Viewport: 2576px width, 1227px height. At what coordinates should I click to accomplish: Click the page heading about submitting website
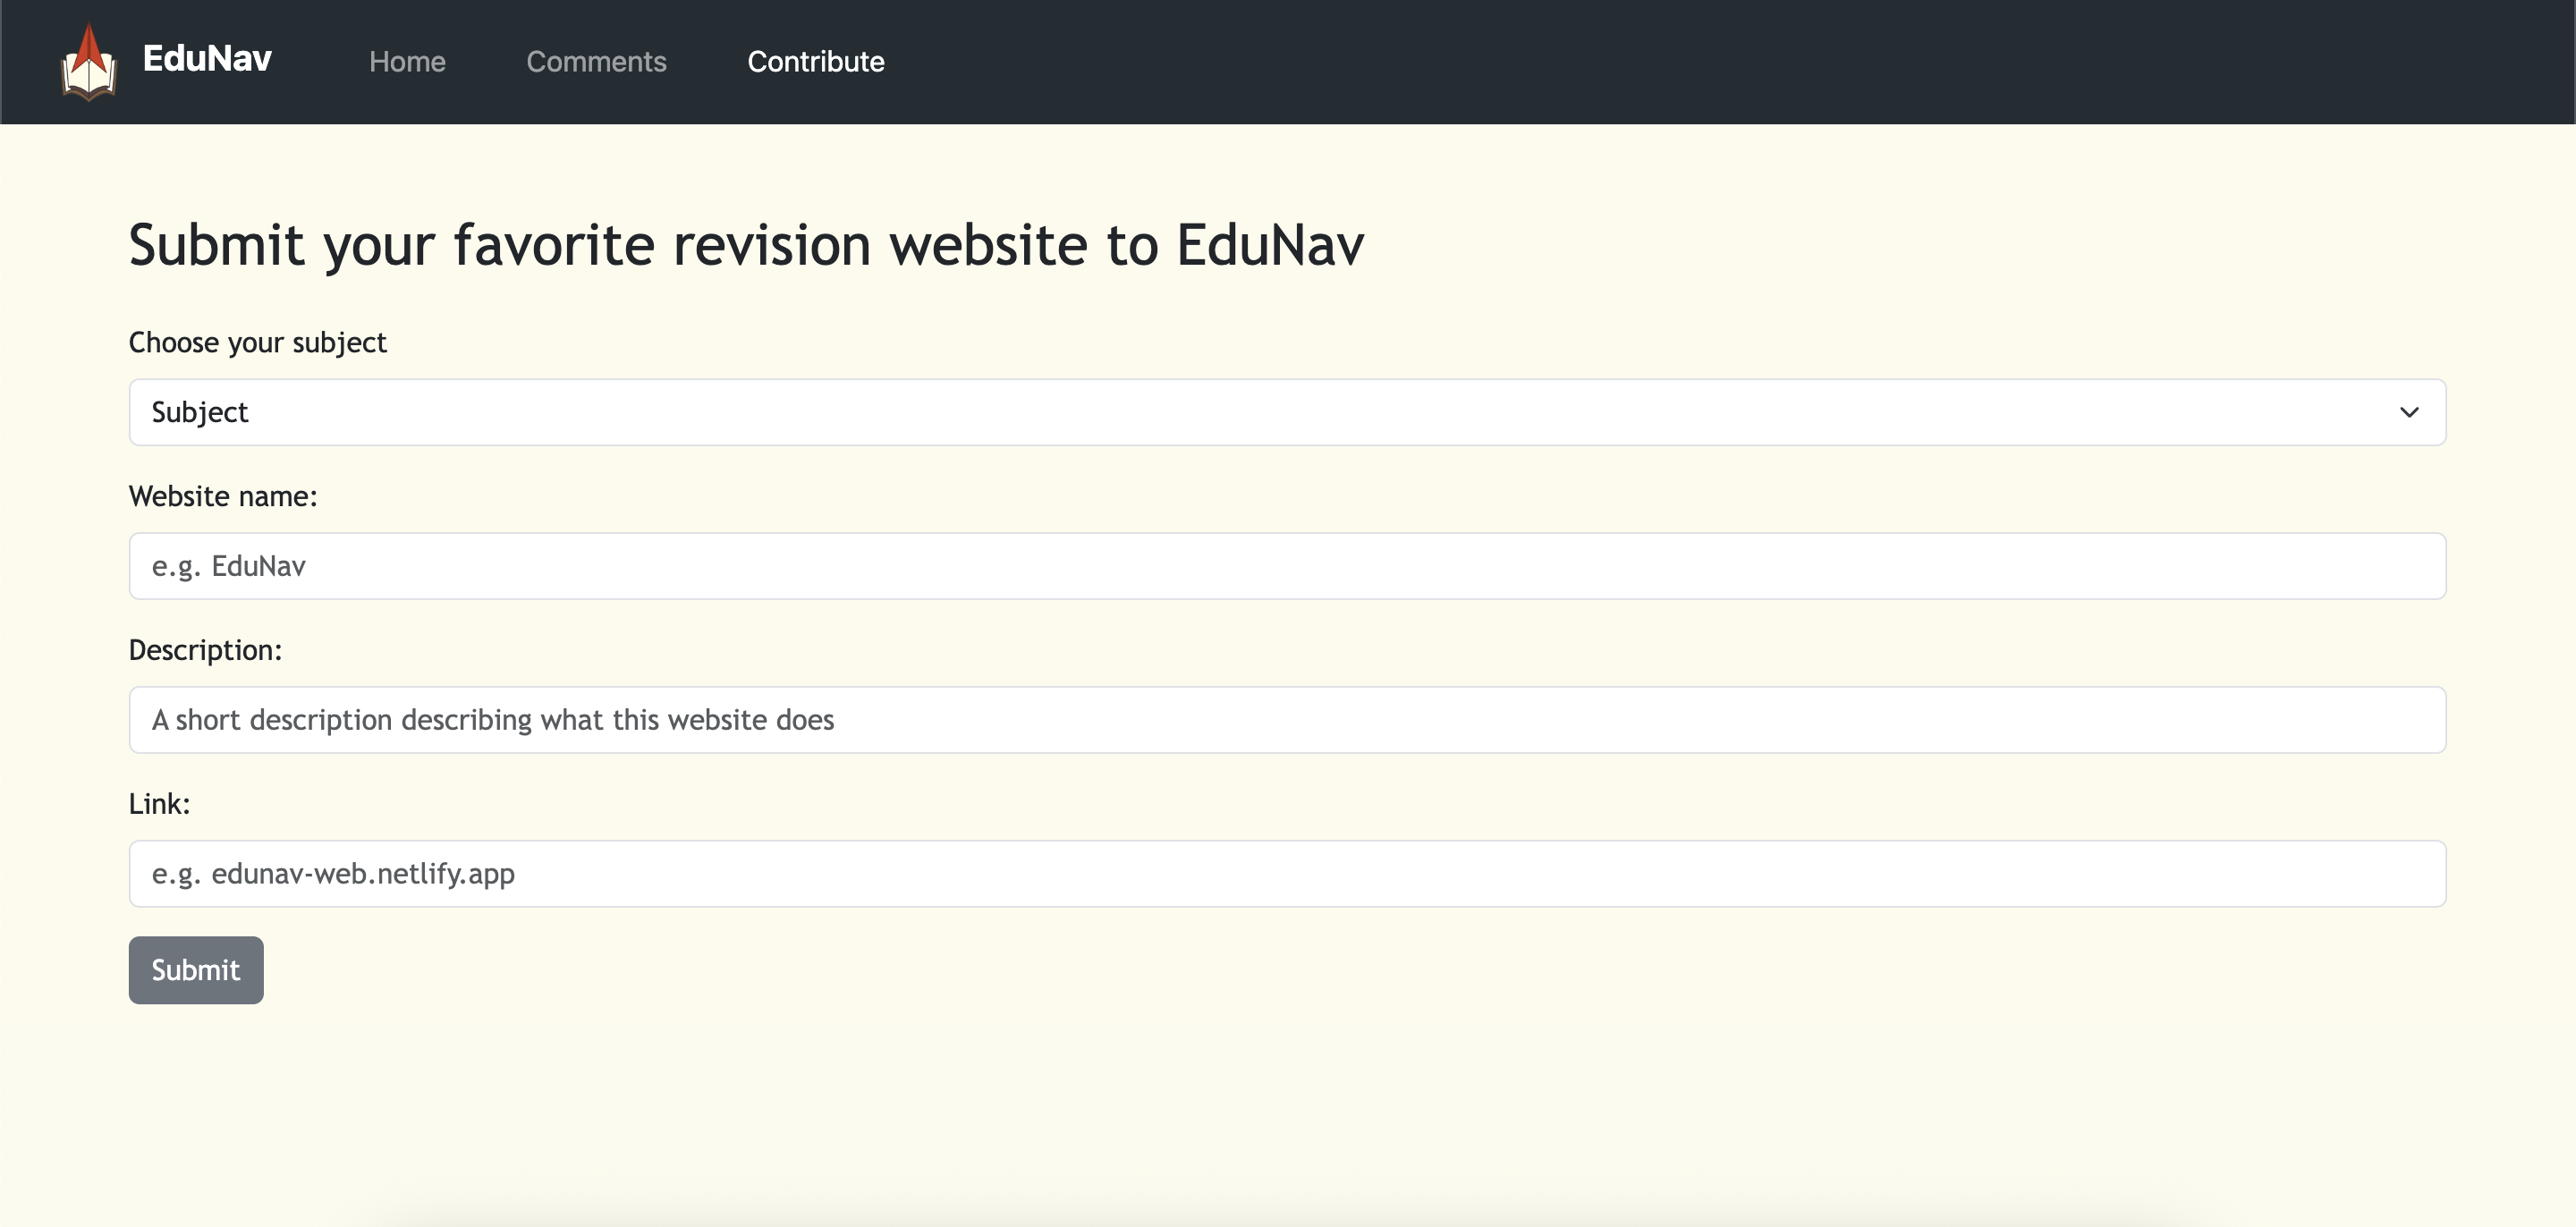(746, 245)
